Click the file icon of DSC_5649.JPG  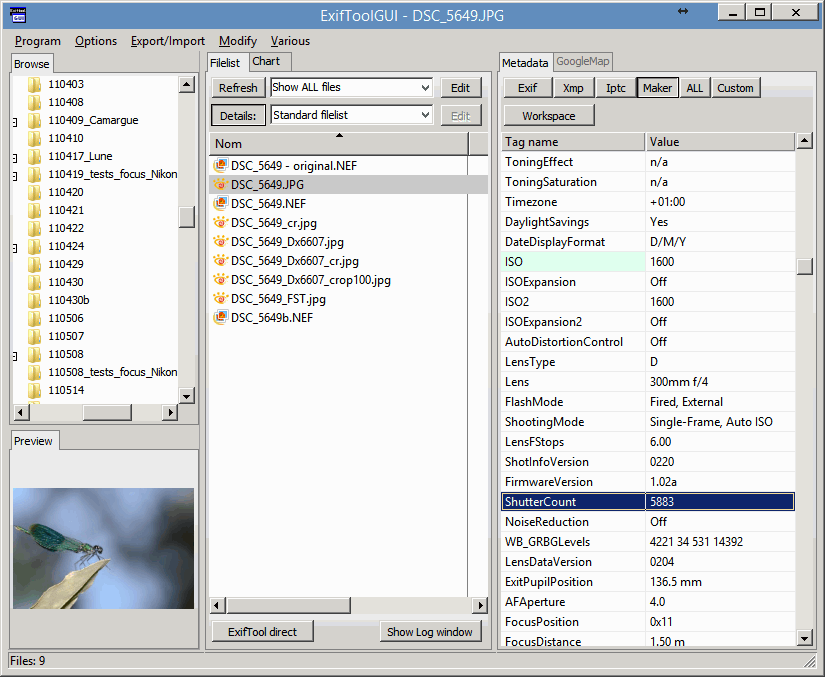[x=221, y=185]
